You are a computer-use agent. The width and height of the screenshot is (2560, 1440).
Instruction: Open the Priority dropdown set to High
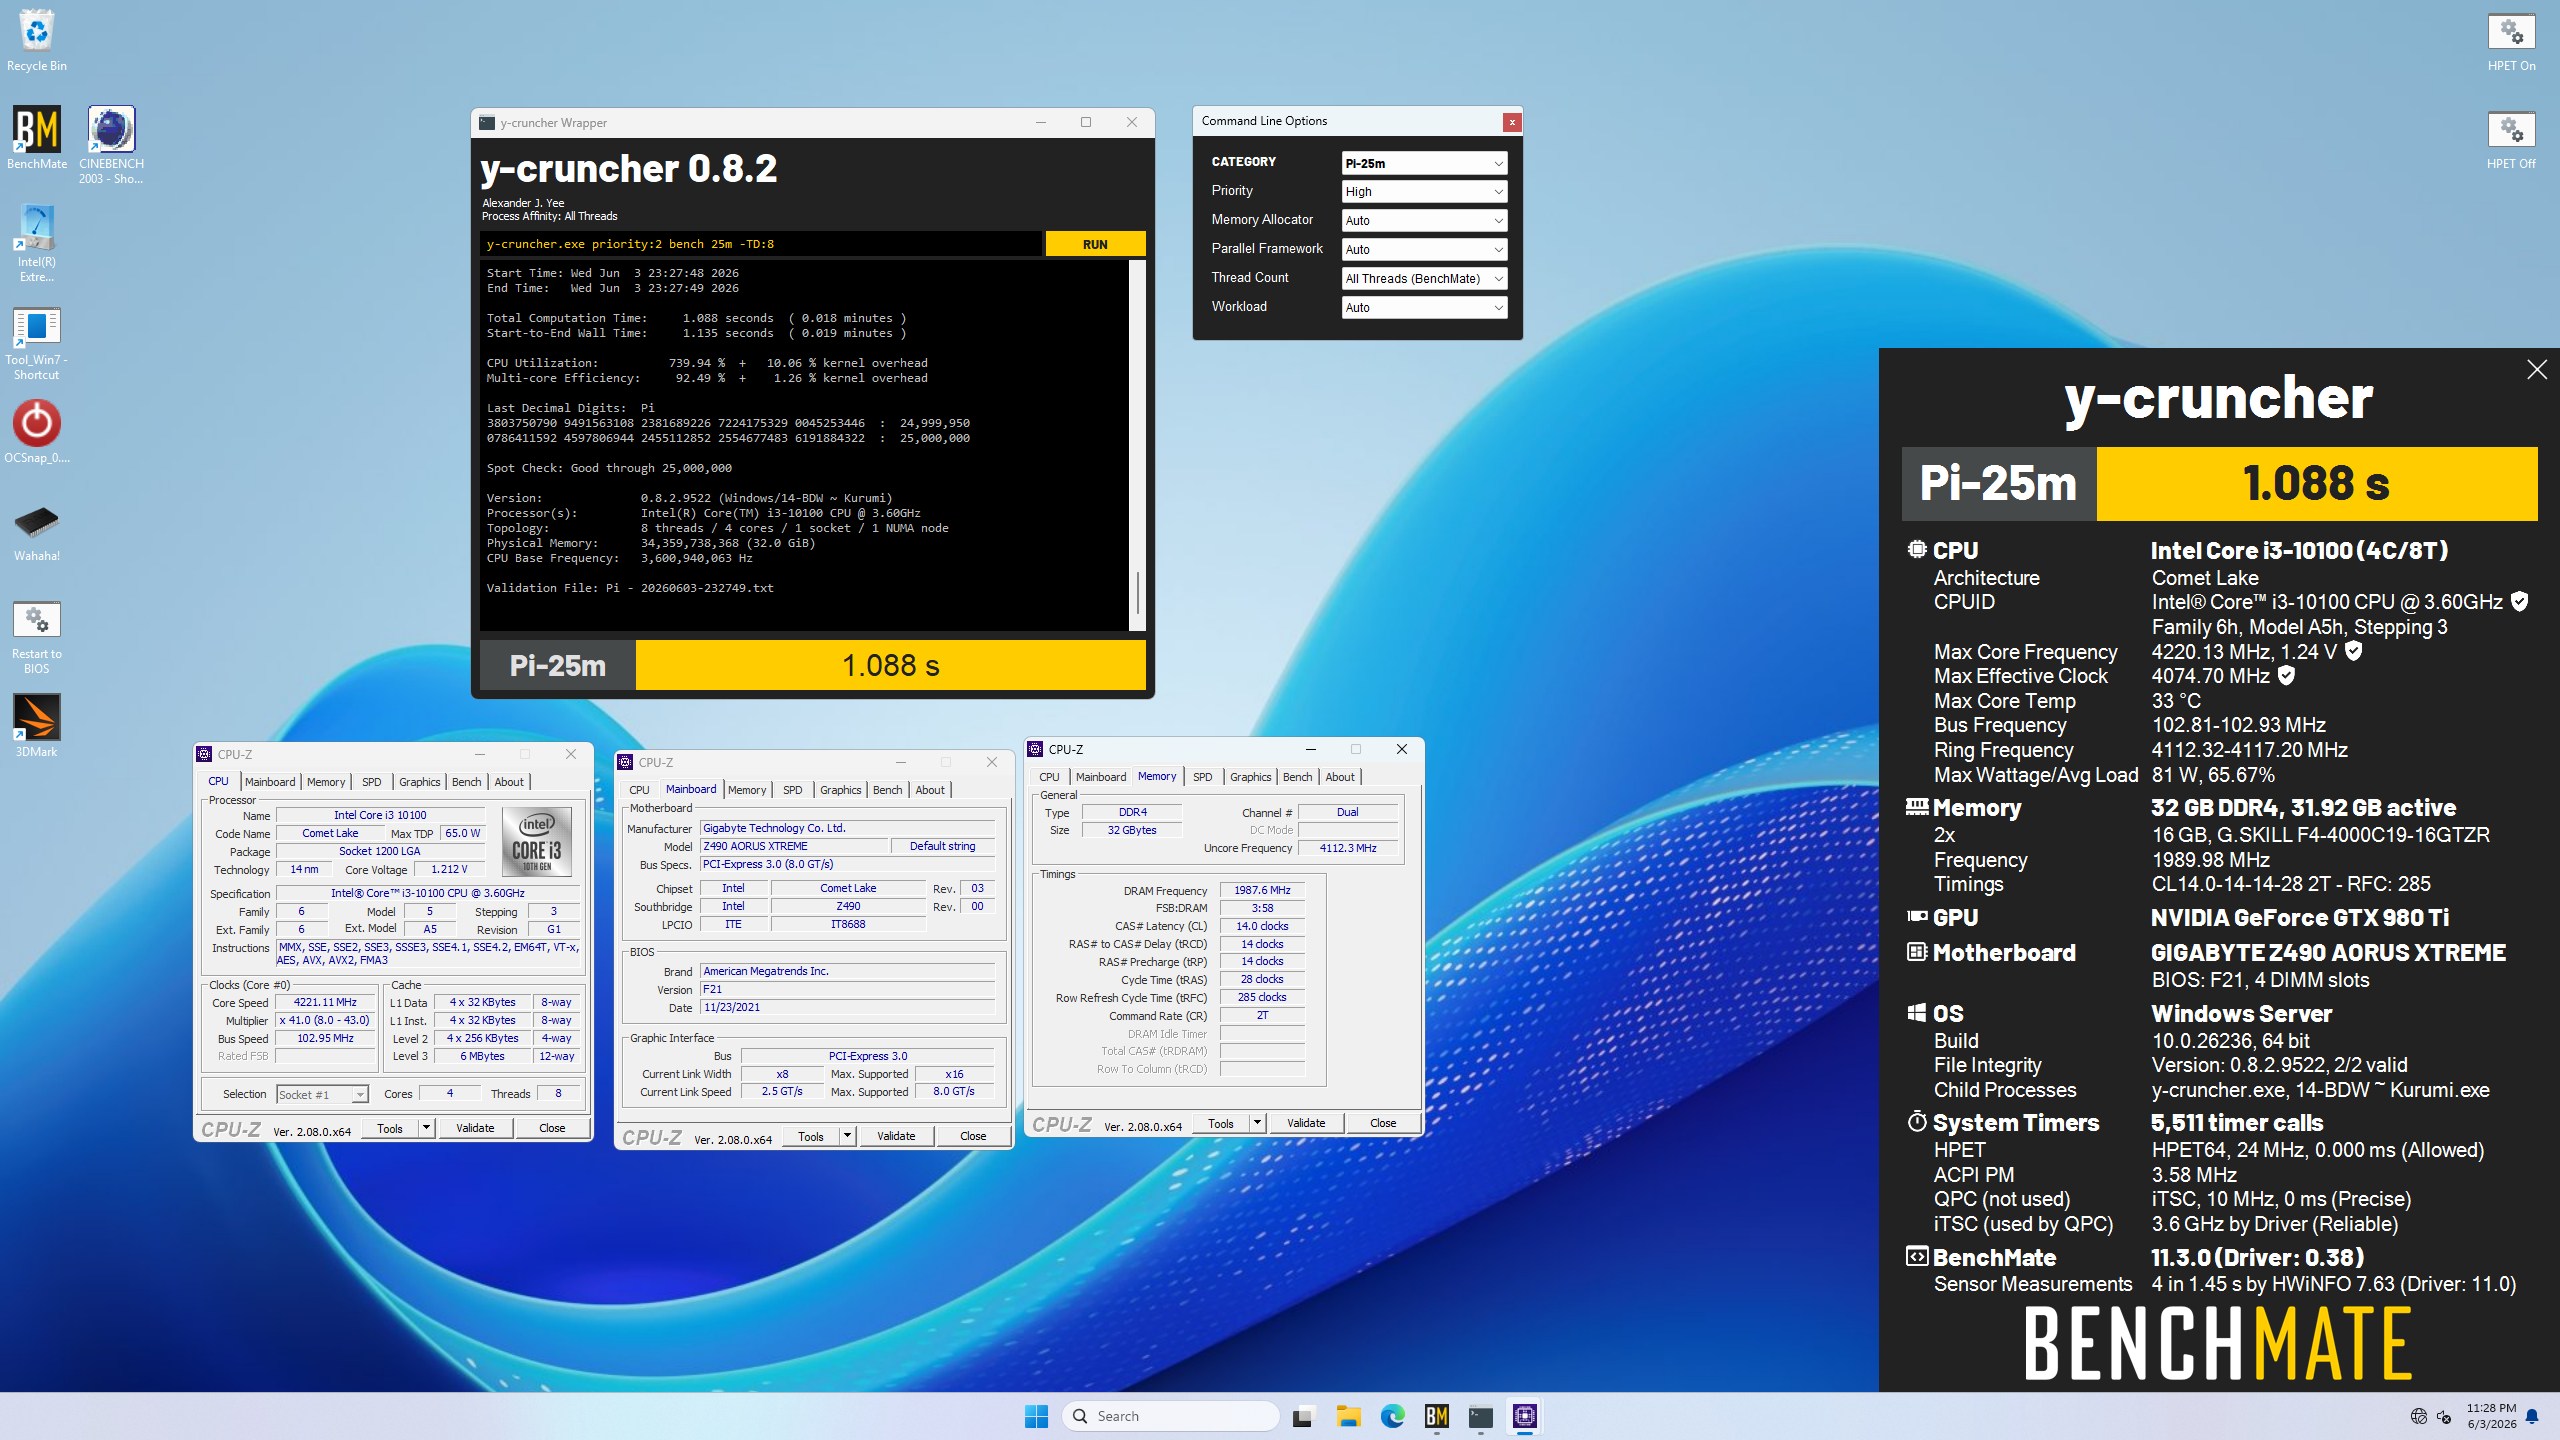click(x=1424, y=192)
